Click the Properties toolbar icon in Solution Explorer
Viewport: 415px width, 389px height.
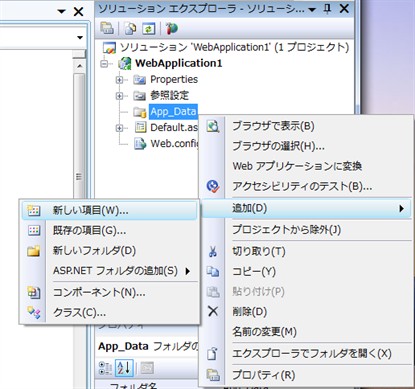(x=107, y=28)
